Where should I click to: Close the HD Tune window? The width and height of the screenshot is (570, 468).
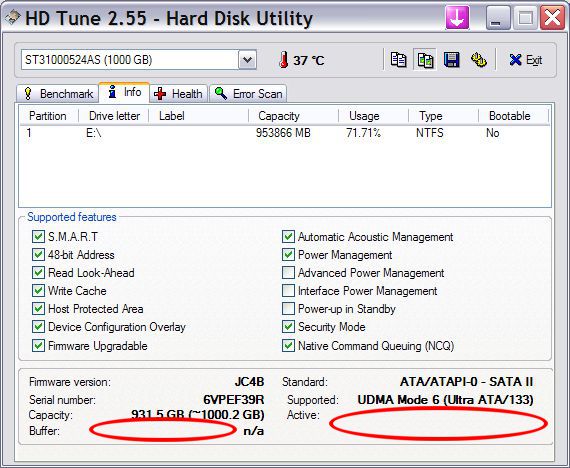coord(552,18)
